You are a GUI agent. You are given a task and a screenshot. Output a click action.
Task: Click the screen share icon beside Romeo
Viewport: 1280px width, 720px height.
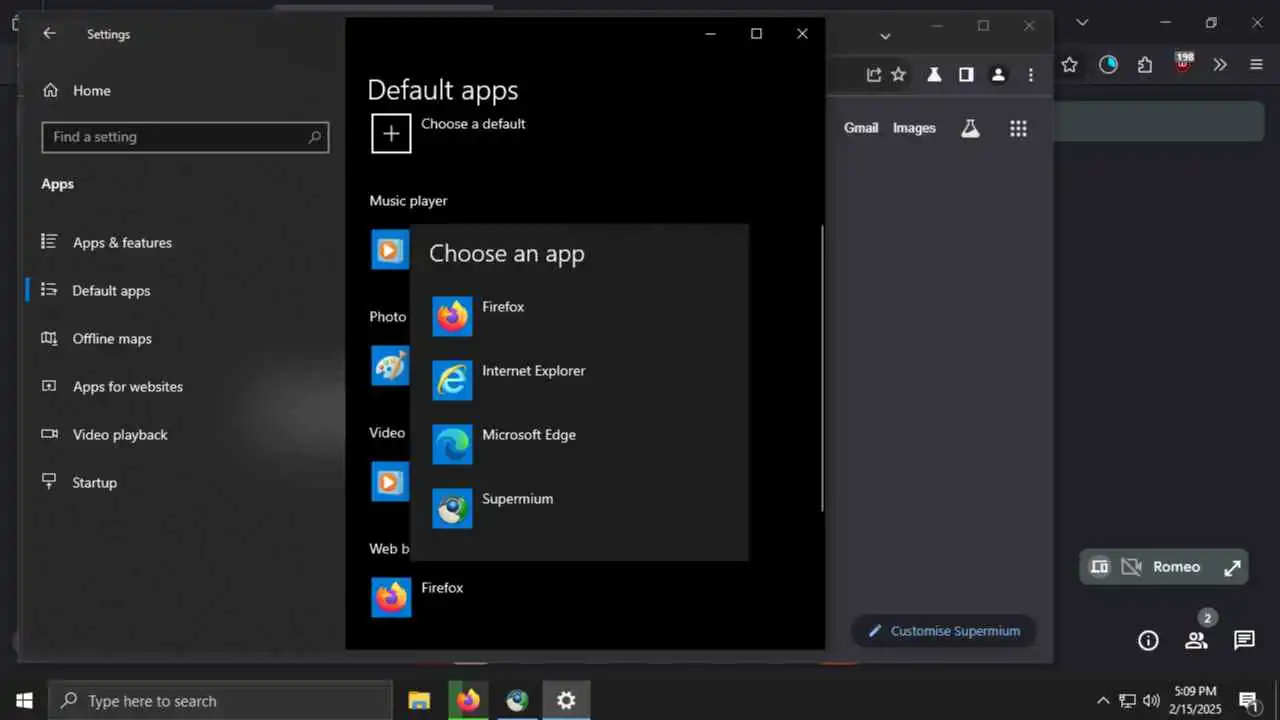pos(1099,567)
